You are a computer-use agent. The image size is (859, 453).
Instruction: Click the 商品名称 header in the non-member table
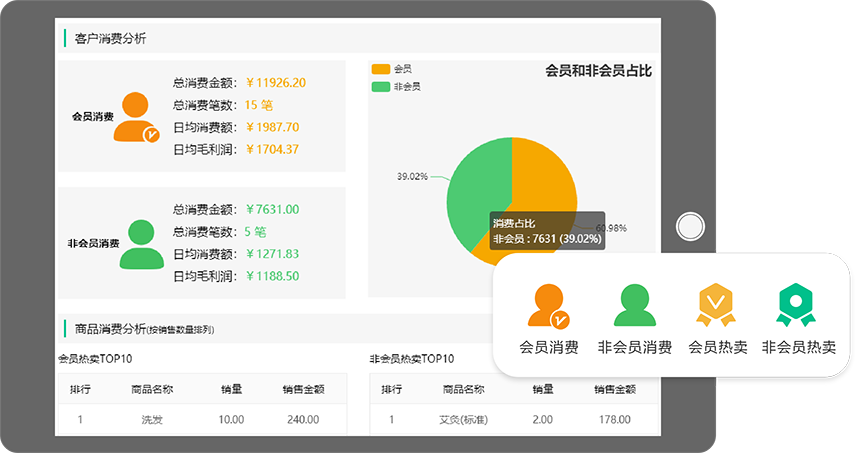point(463,389)
